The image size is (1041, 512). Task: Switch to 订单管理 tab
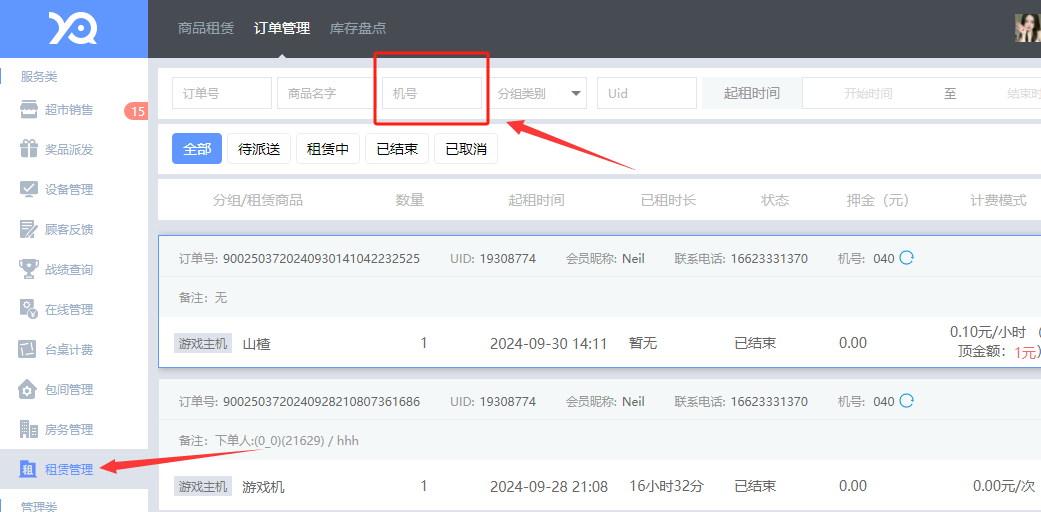(282, 29)
